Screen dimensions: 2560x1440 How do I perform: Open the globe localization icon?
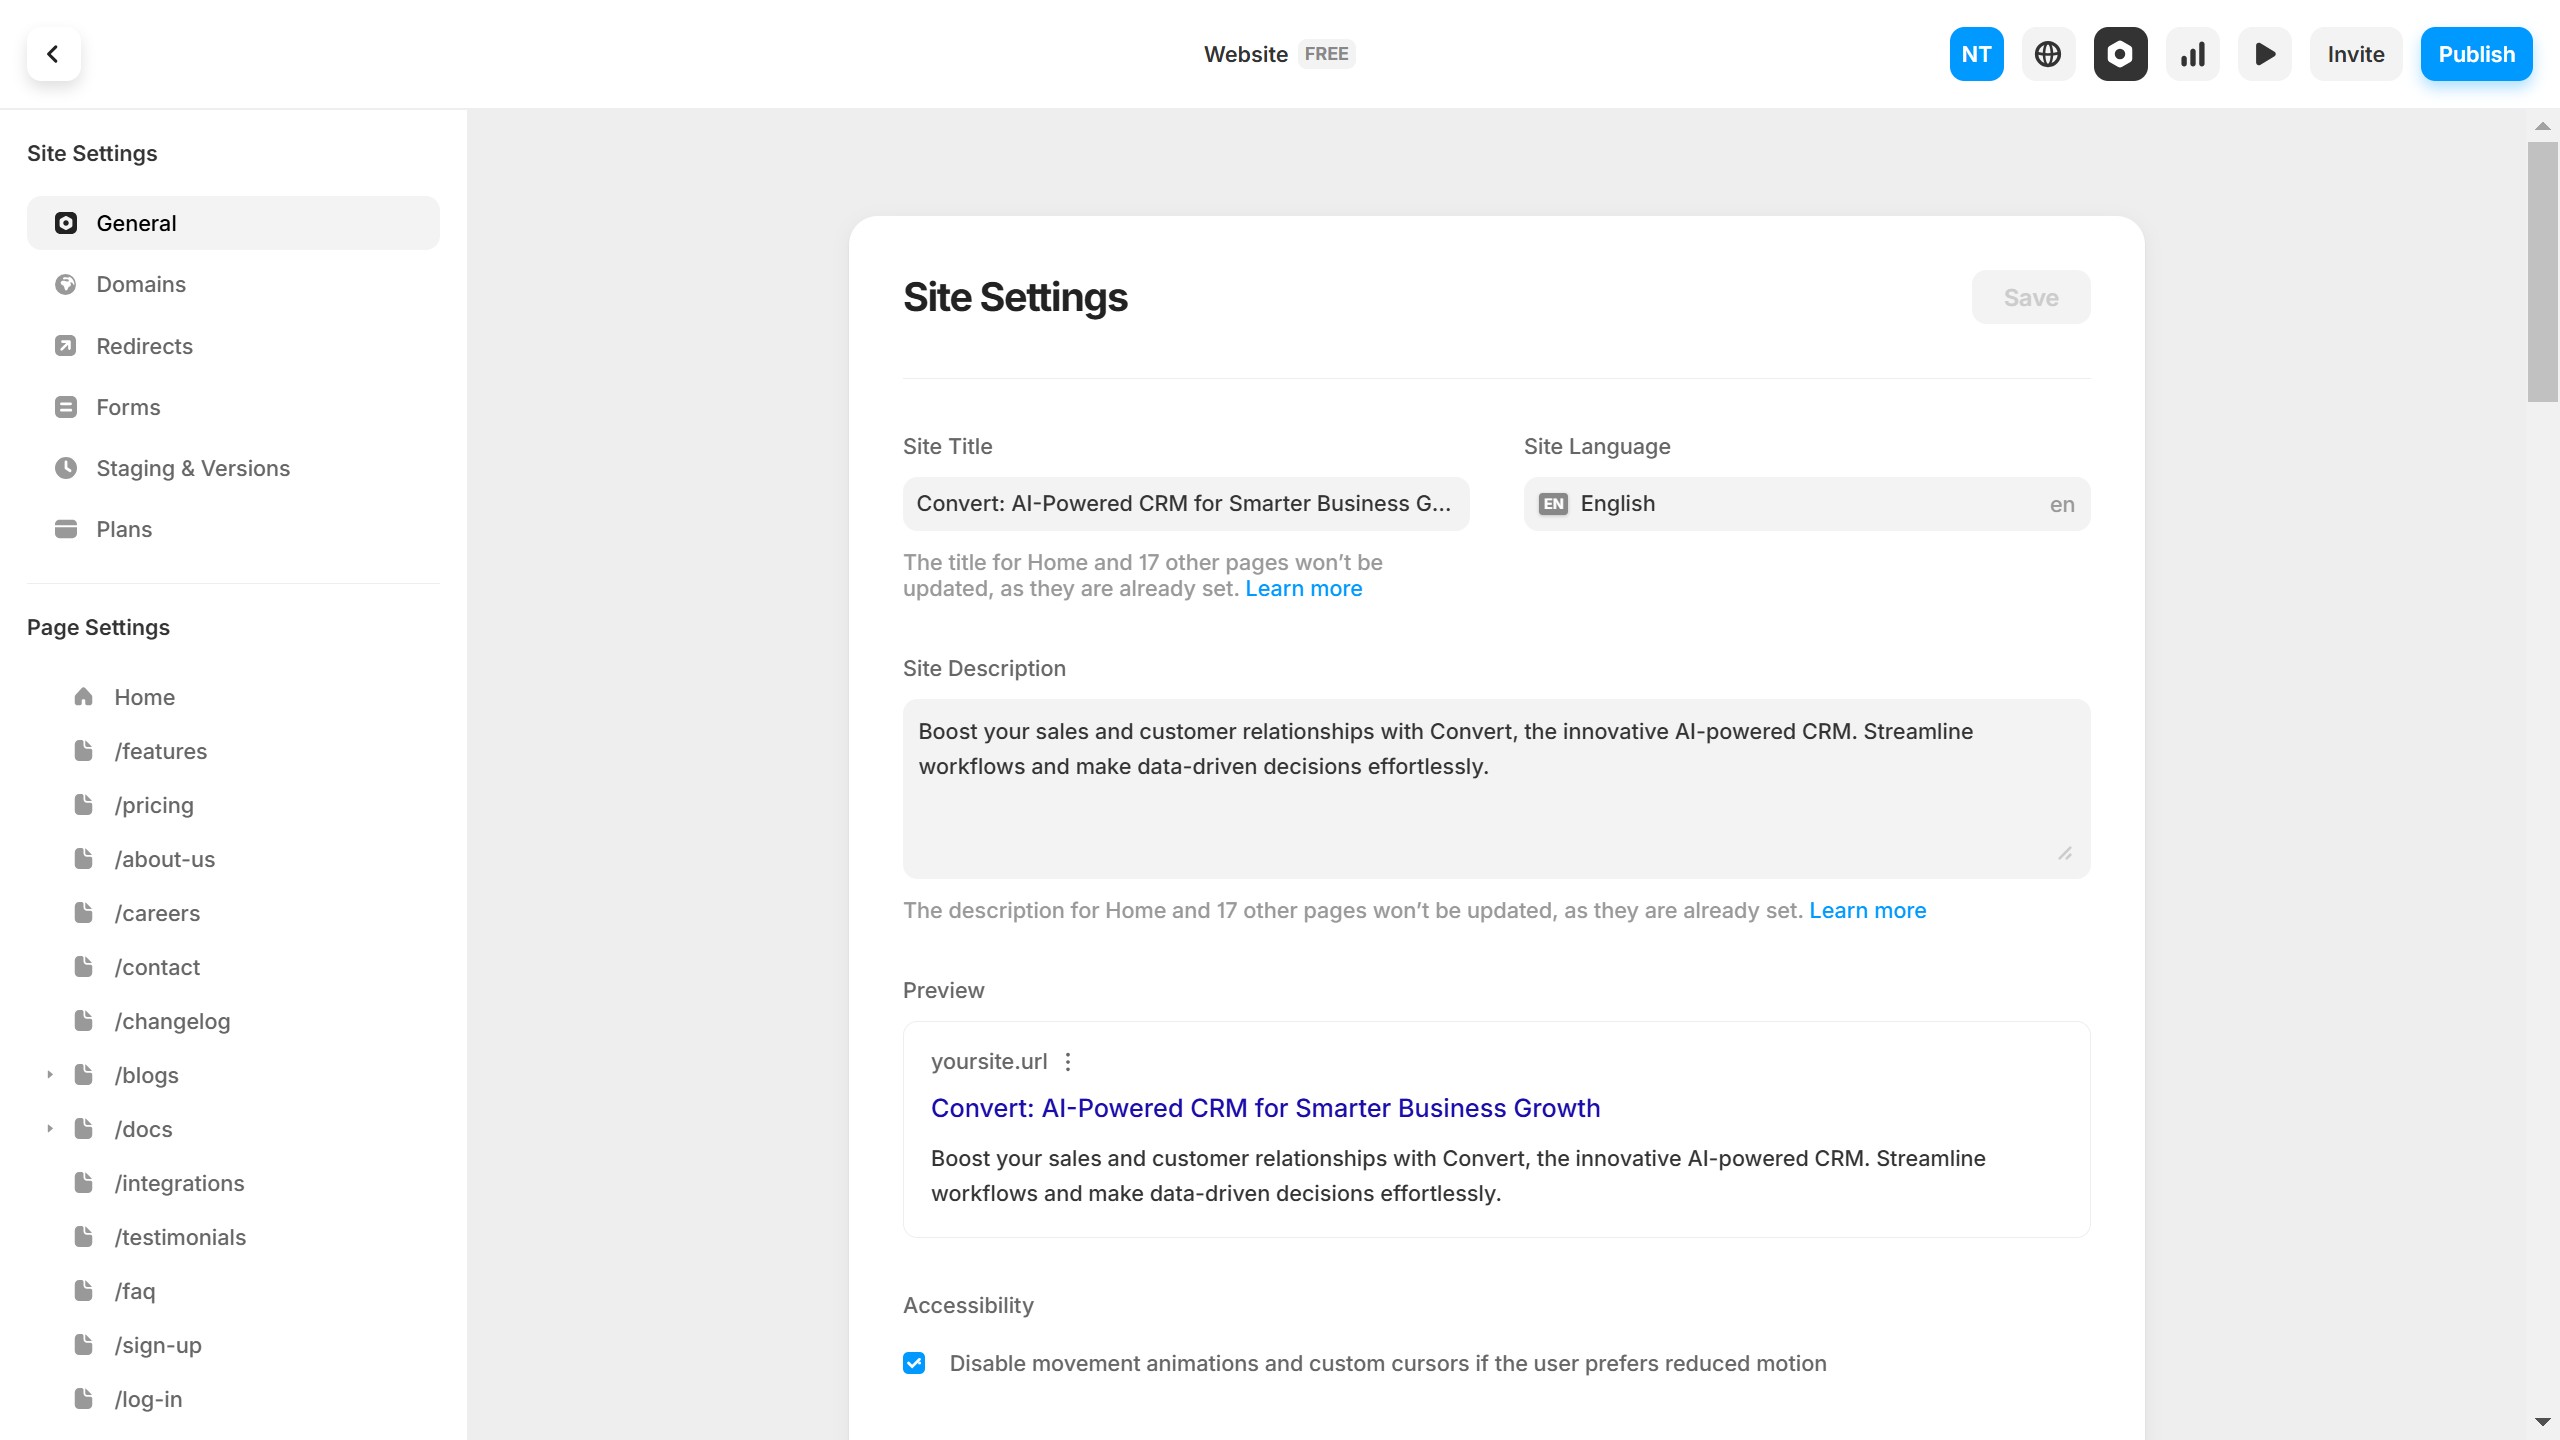pos(2048,54)
